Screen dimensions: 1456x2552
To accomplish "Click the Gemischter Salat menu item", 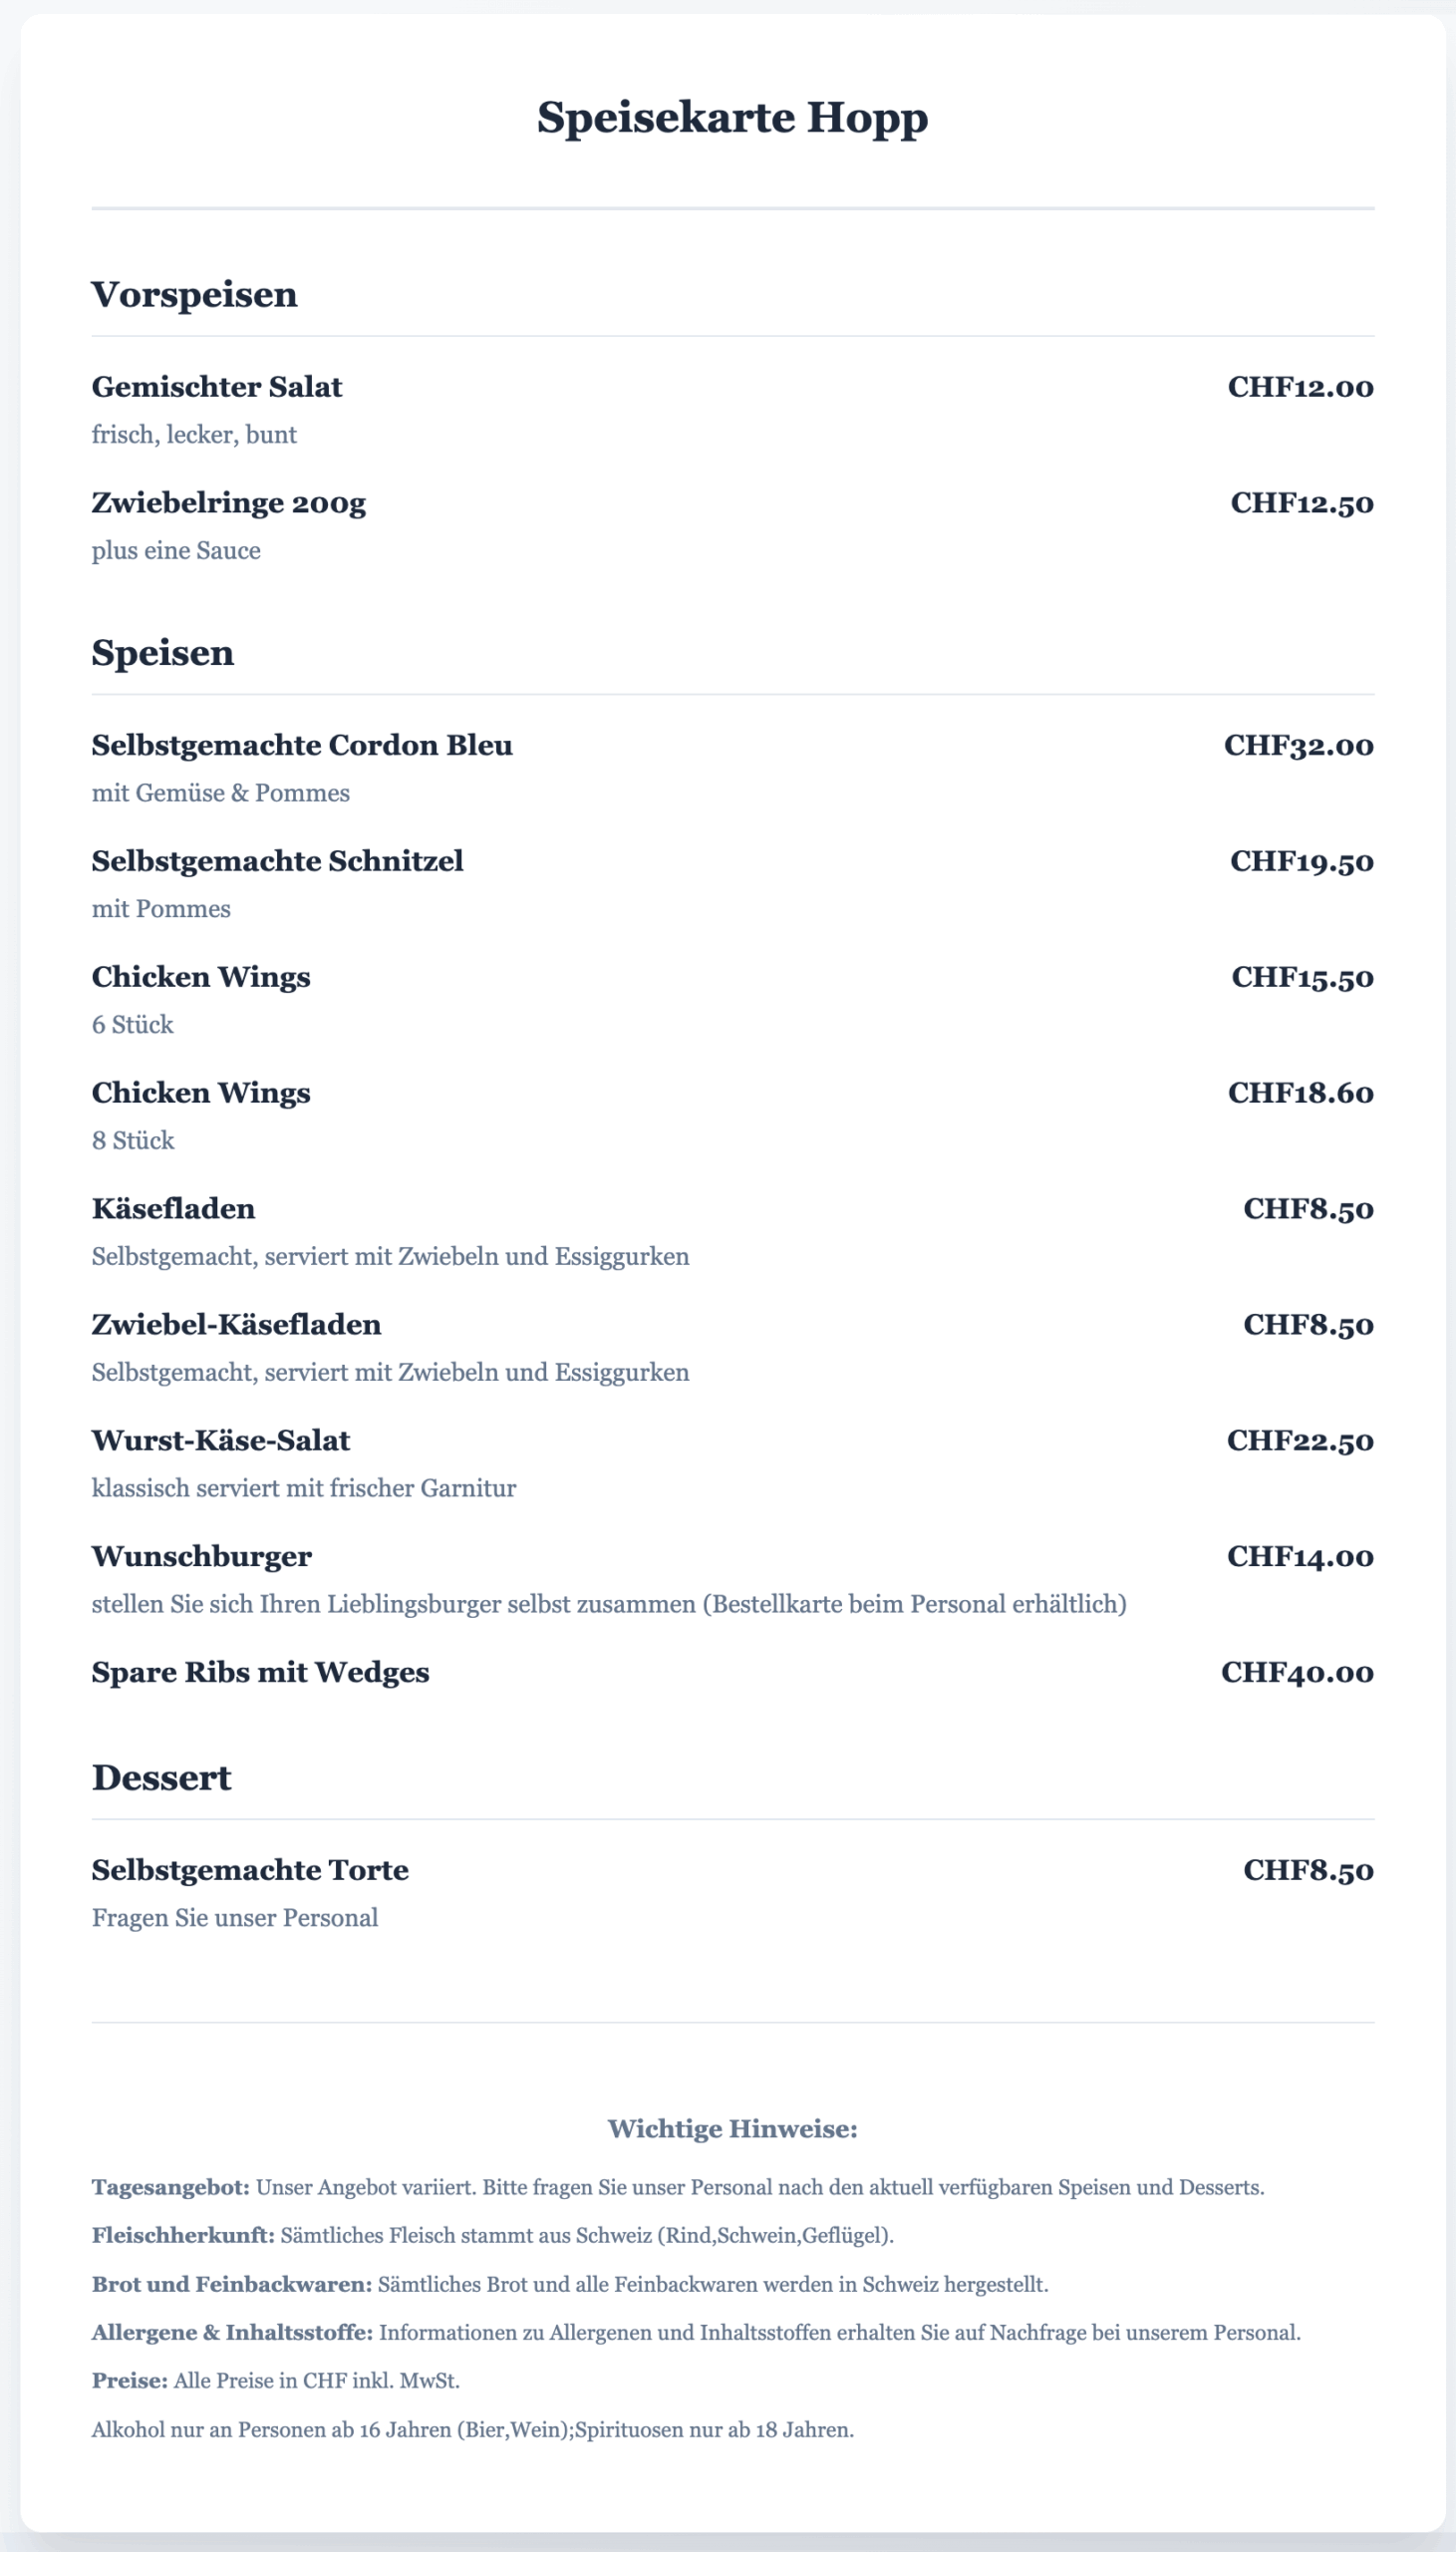I will 217,387.
